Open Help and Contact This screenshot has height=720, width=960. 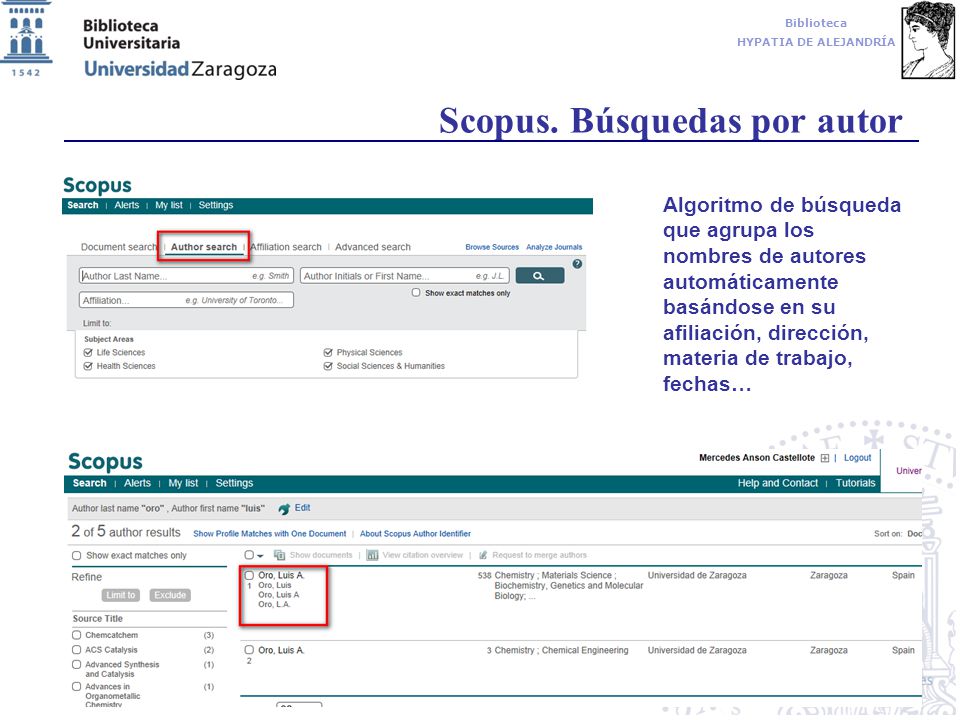tap(778, 483)
